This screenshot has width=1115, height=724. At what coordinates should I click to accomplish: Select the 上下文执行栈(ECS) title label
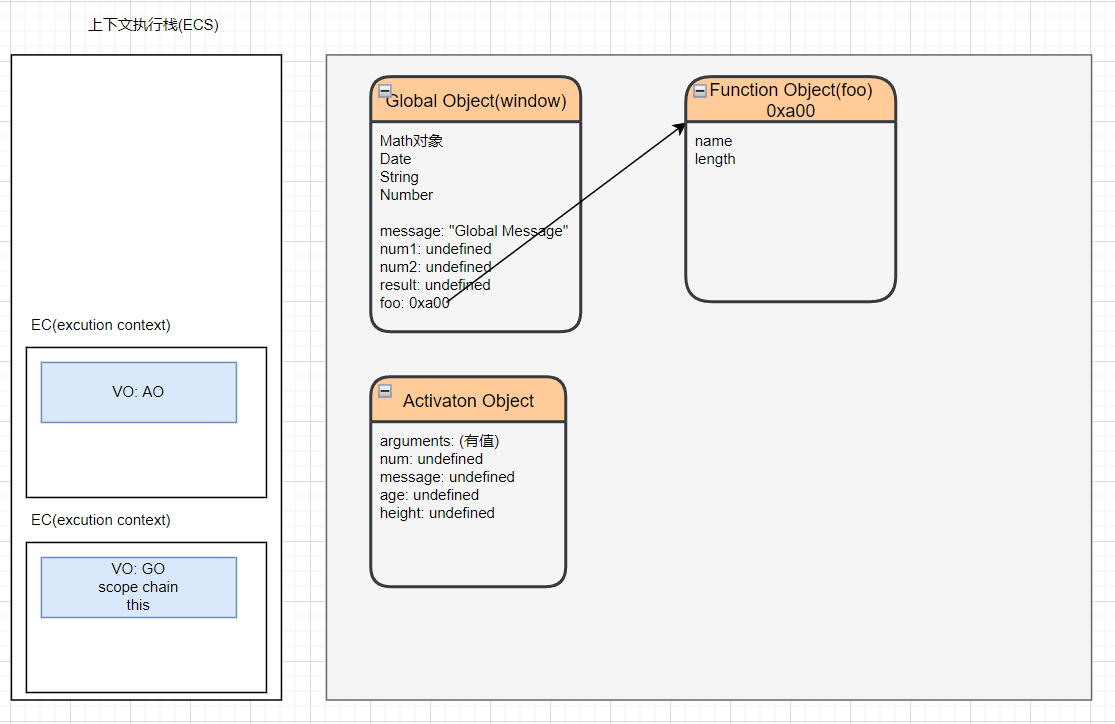(x=153, y=25)
